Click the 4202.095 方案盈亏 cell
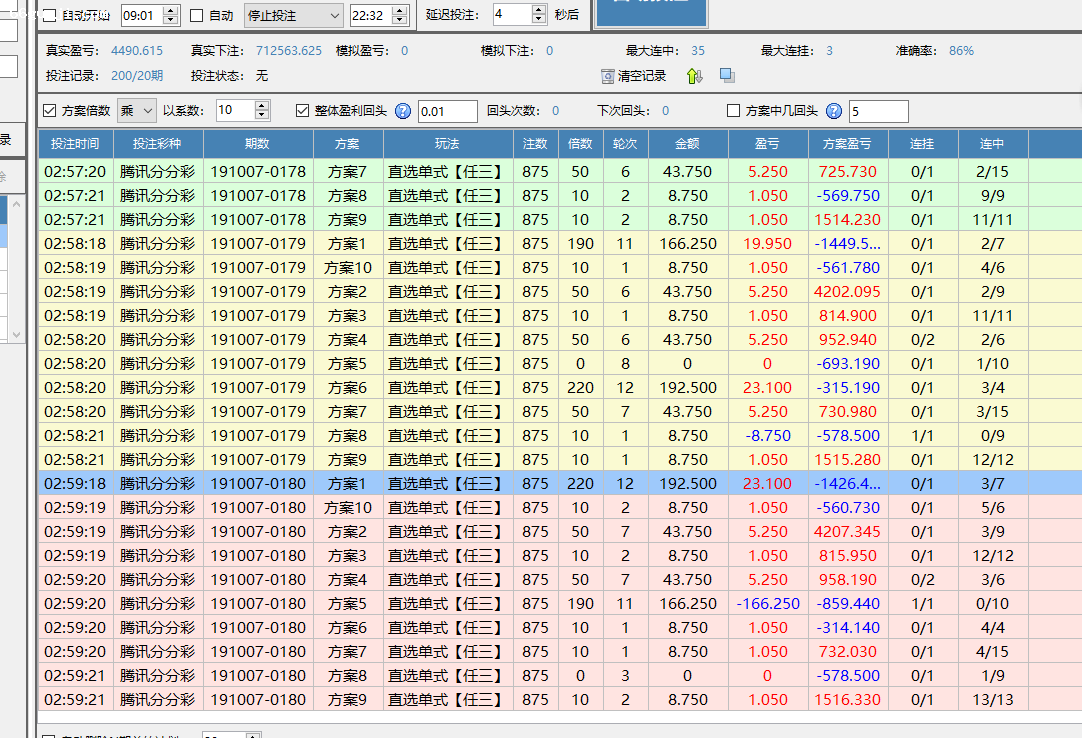Image resolution: width=1082 pixels, height=738 pixels. point(848,291)
